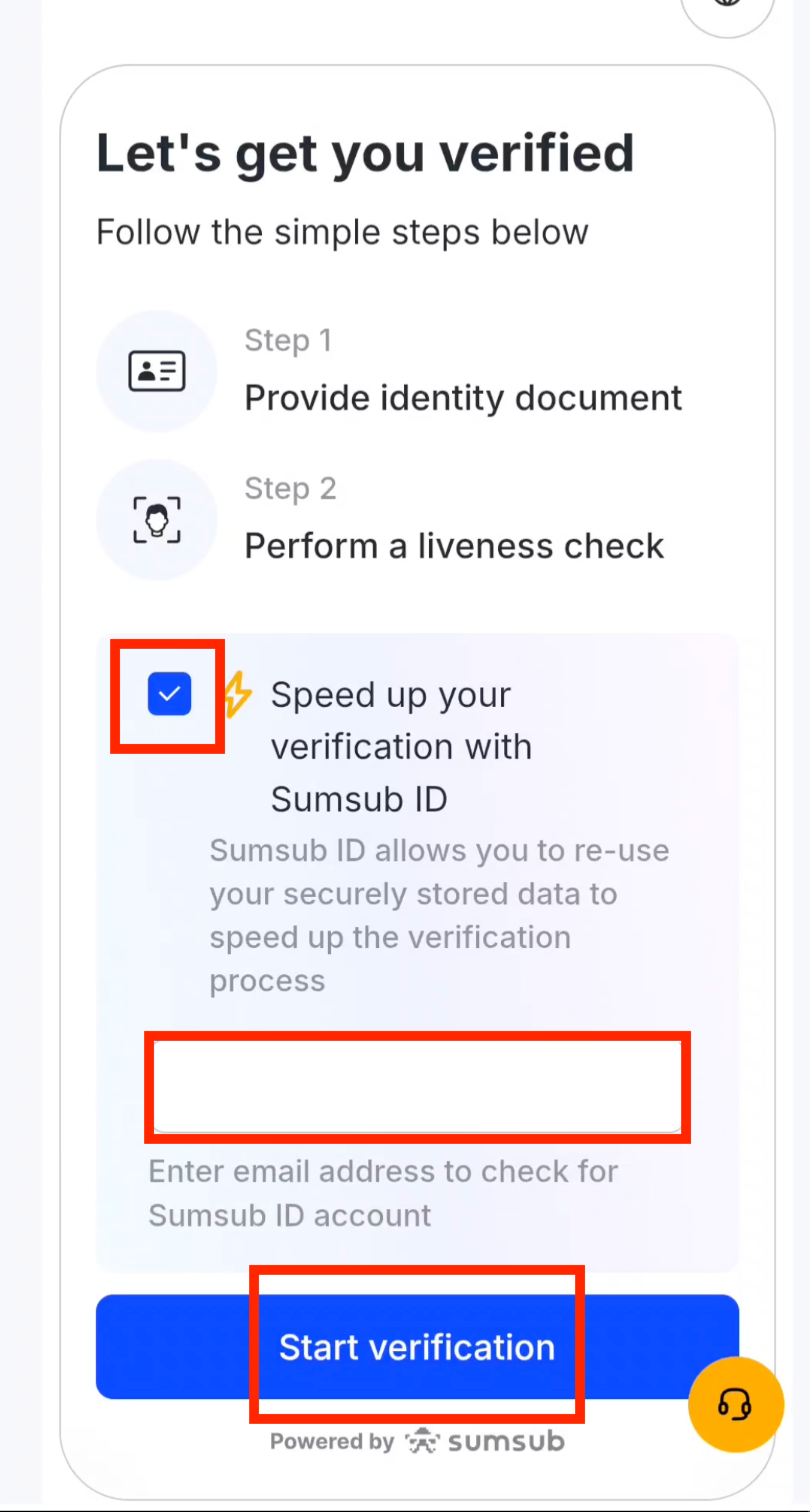Click the Let's get you verified heading
The image size is (810, 1512).
coord(365,152)
